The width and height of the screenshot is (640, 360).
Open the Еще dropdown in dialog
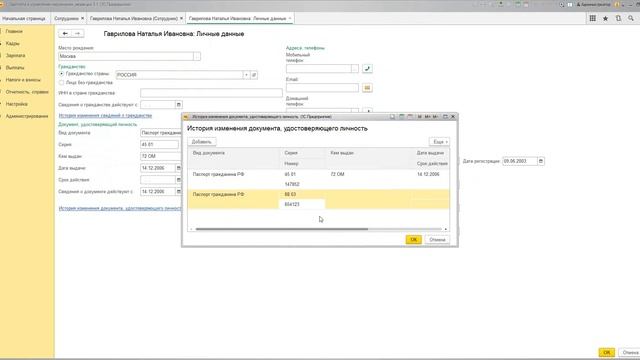pyautogui.click(x=439, y=142)
